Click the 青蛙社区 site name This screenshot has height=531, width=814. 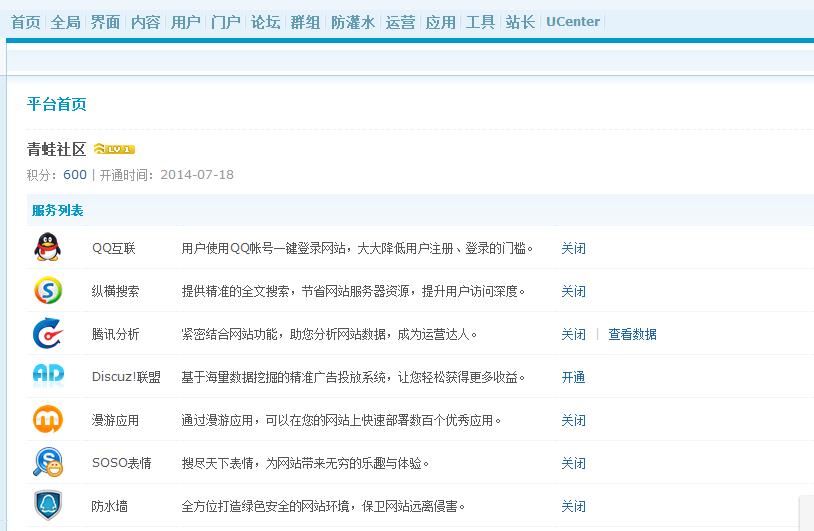coord(56,149)
